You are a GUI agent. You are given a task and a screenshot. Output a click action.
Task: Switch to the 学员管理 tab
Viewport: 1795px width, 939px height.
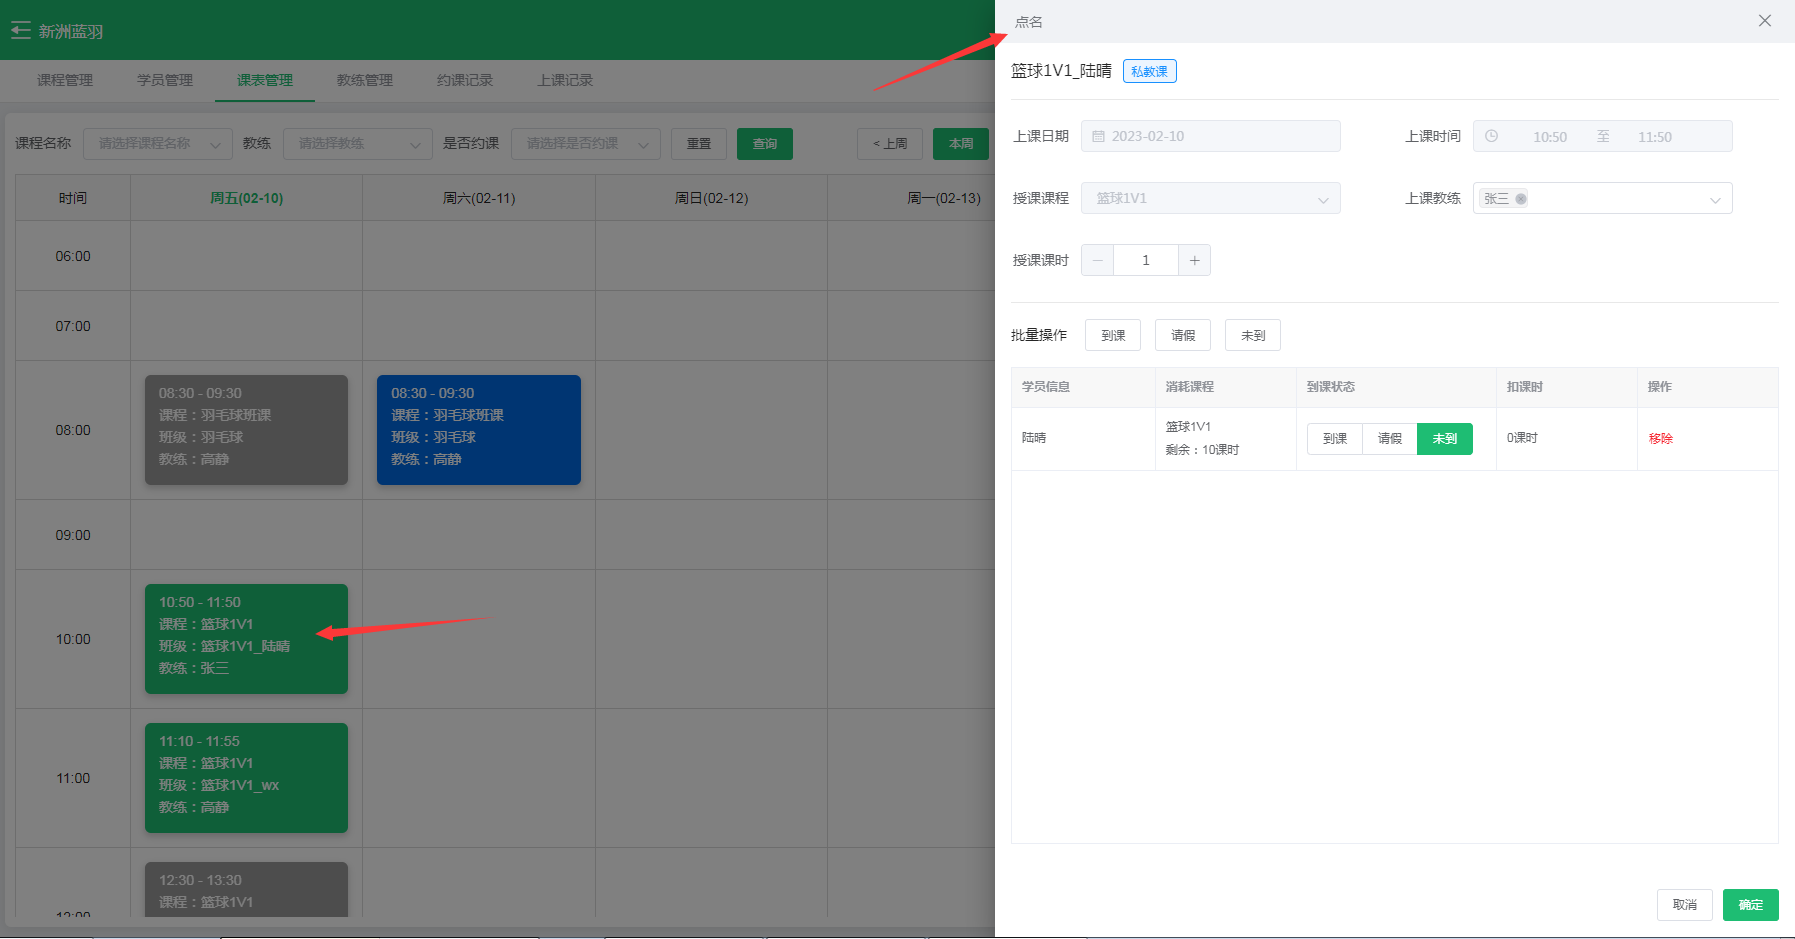point(165,80)
